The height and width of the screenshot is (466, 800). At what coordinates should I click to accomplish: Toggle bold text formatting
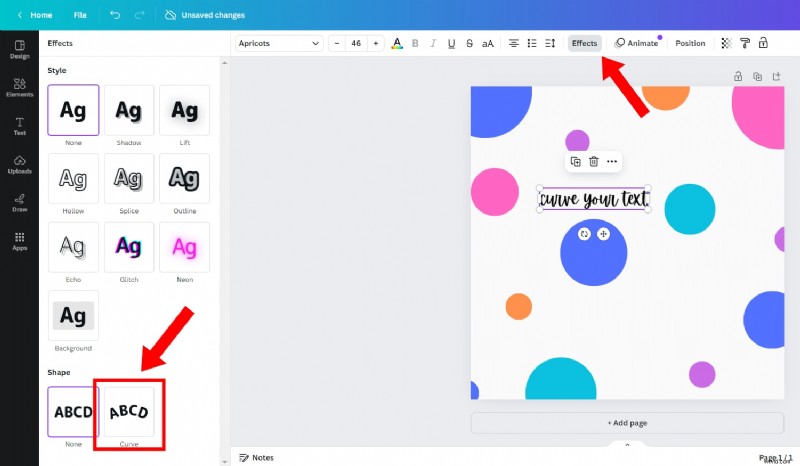coord(415,43)
